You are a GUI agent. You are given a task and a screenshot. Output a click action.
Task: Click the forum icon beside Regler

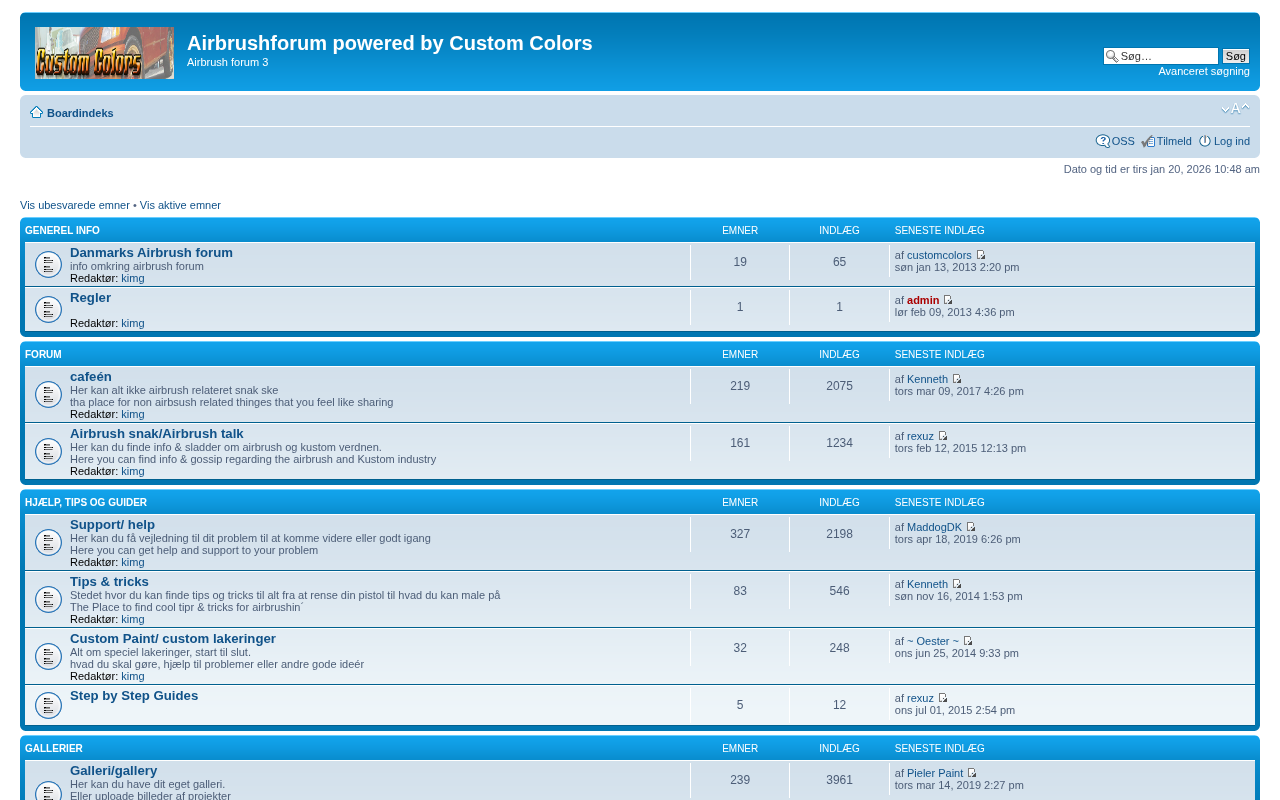click(x=49, y=310)
